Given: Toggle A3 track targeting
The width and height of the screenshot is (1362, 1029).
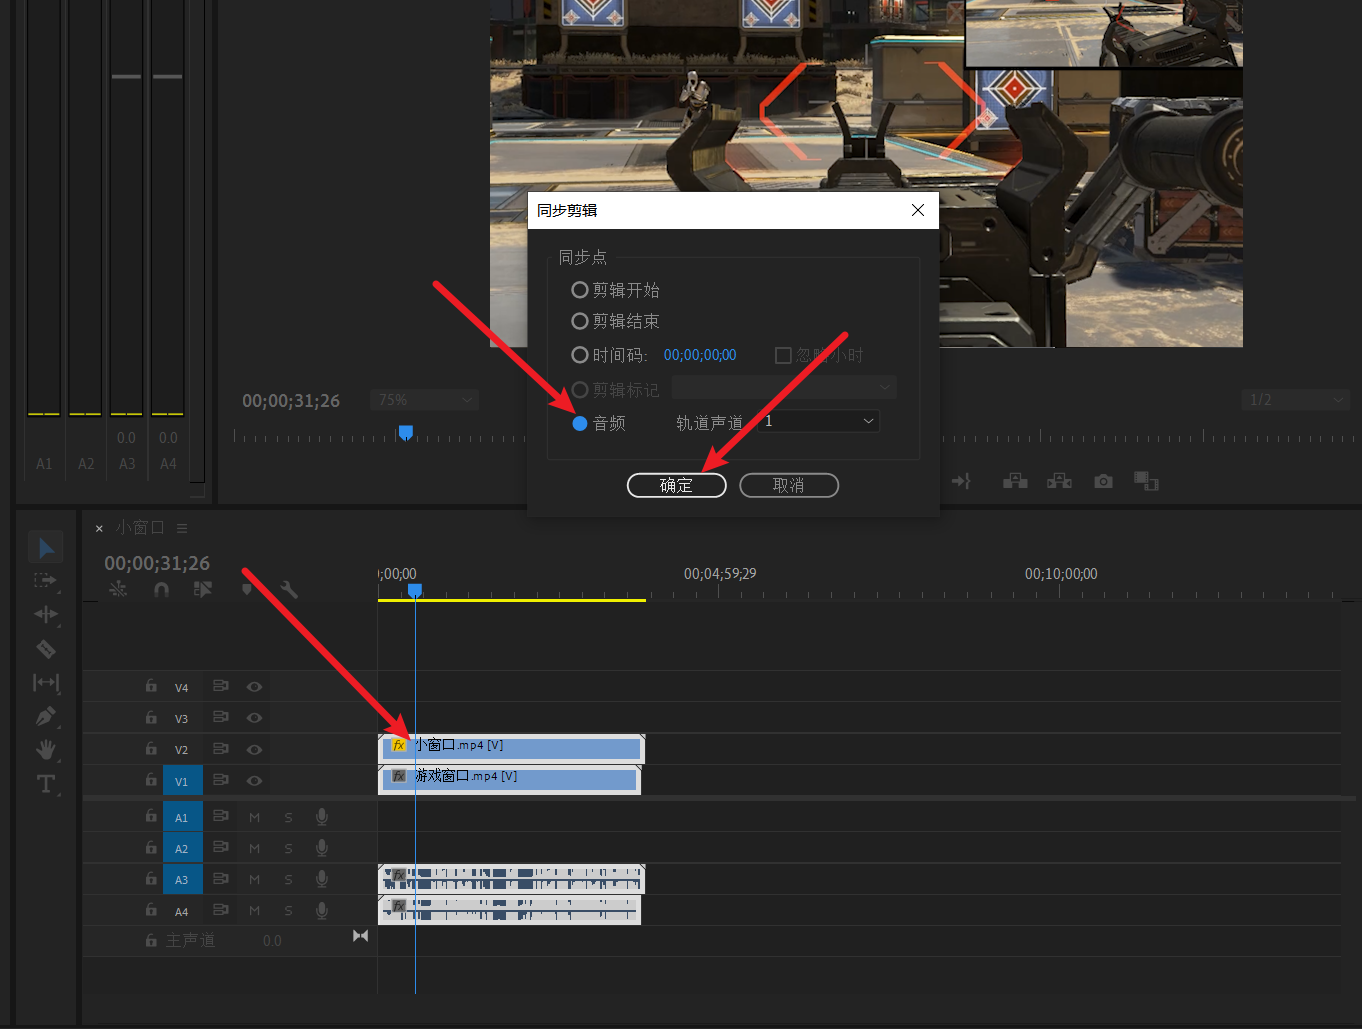Looking at the screenshot, I should 182,879.
